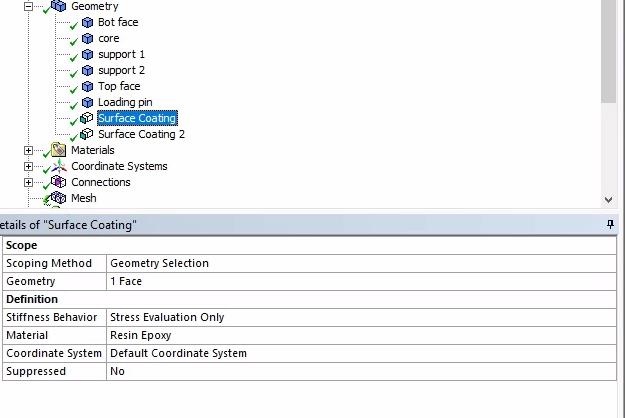The image size is (625, 418).
Task: Select the Geometry tree label
Action: click(94, 6)
